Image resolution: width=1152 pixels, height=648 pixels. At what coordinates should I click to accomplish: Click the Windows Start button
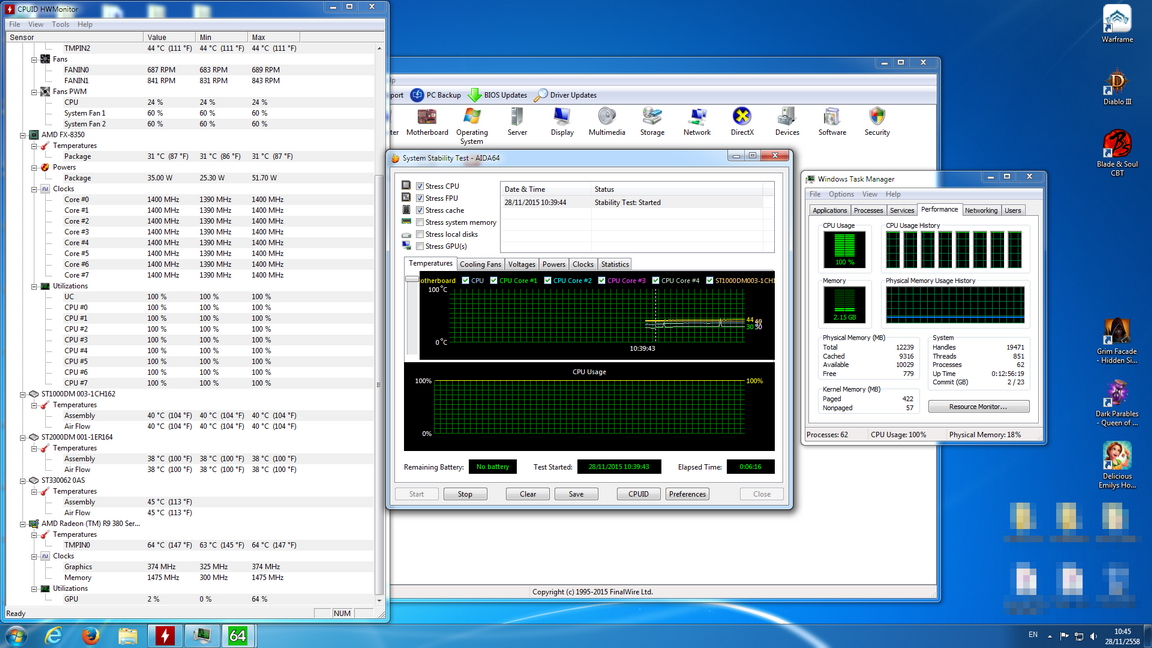click(16, 636)
